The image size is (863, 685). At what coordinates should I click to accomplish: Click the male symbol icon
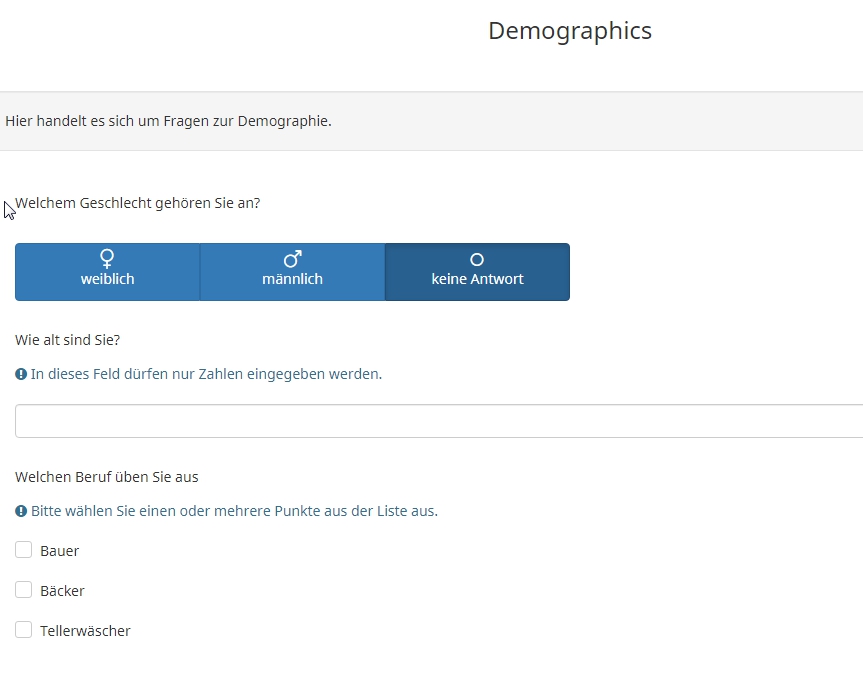(292, 259)
